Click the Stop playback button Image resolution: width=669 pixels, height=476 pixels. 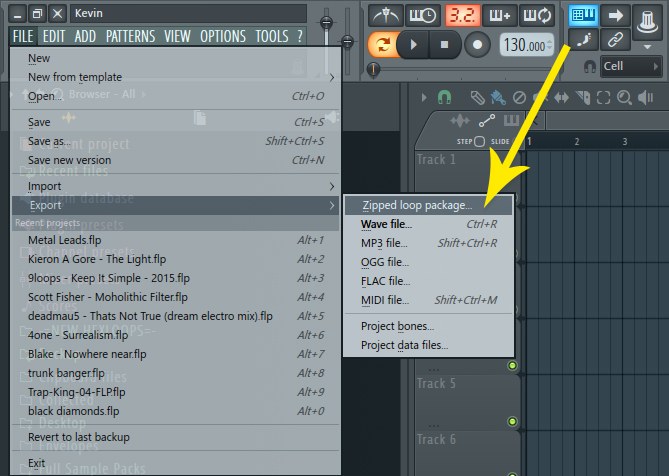pos(444,45)
